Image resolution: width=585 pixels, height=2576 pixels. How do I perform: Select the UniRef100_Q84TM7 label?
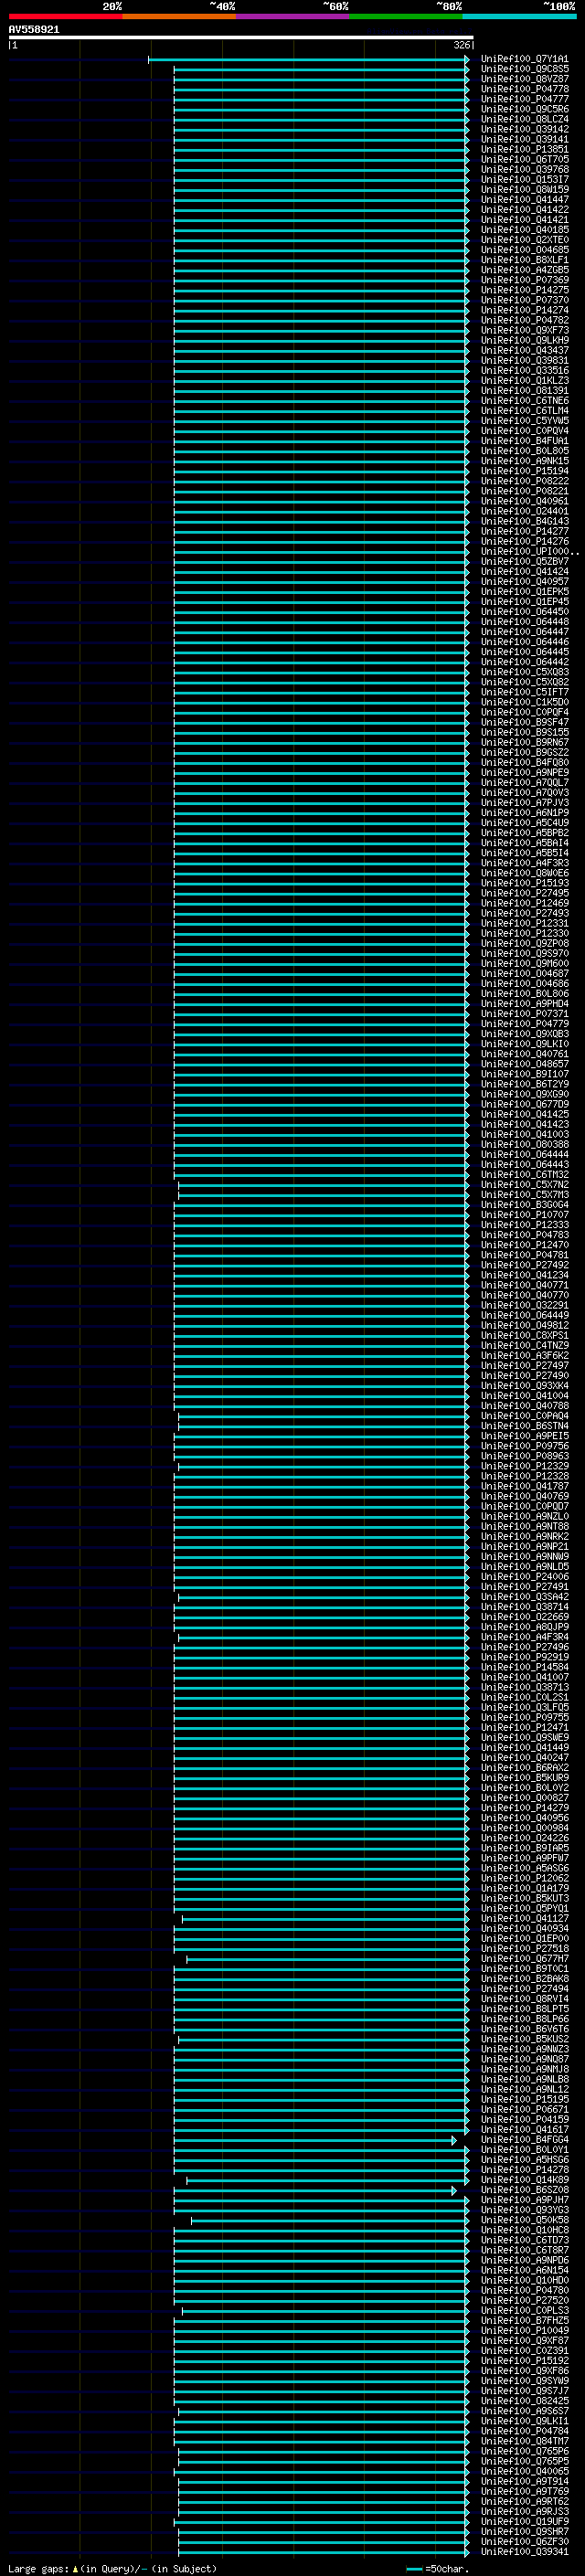524,2441
